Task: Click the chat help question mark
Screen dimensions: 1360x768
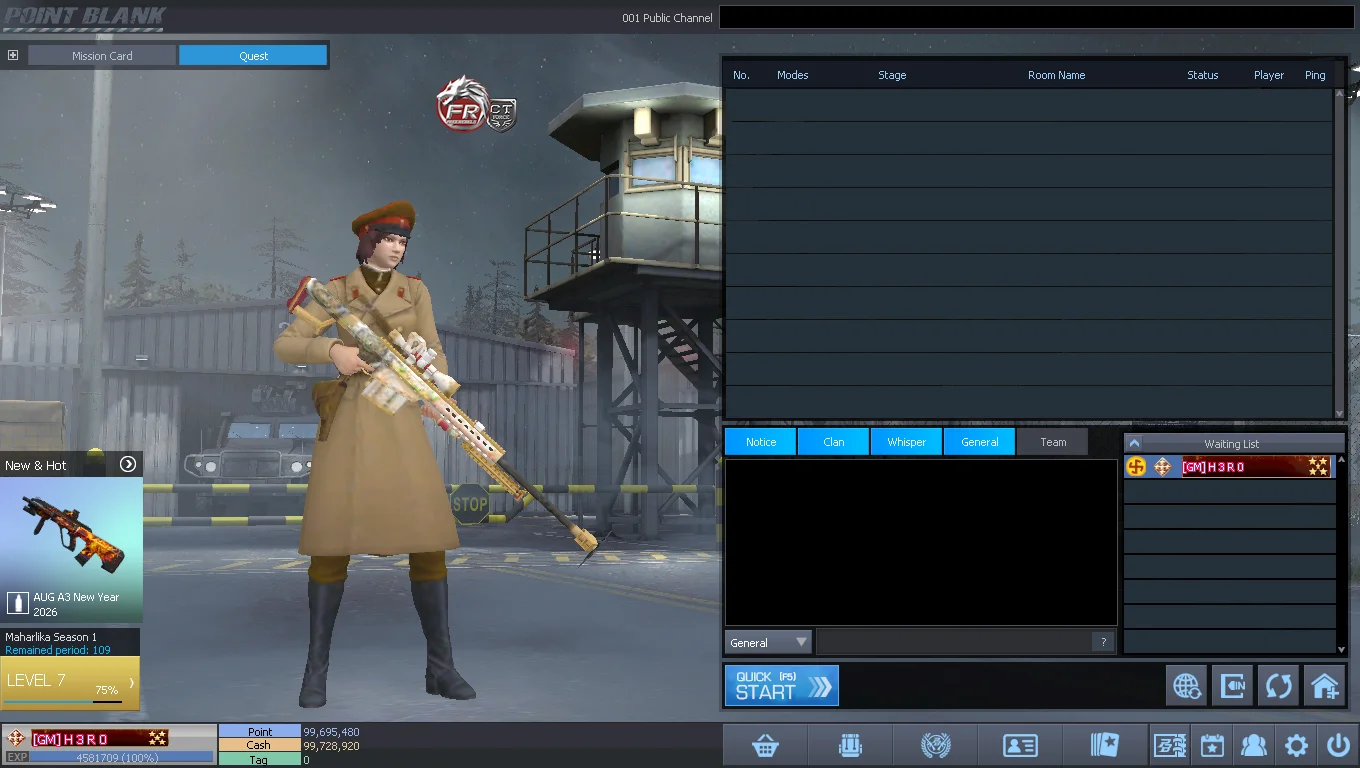Action: click(1103, 642)
